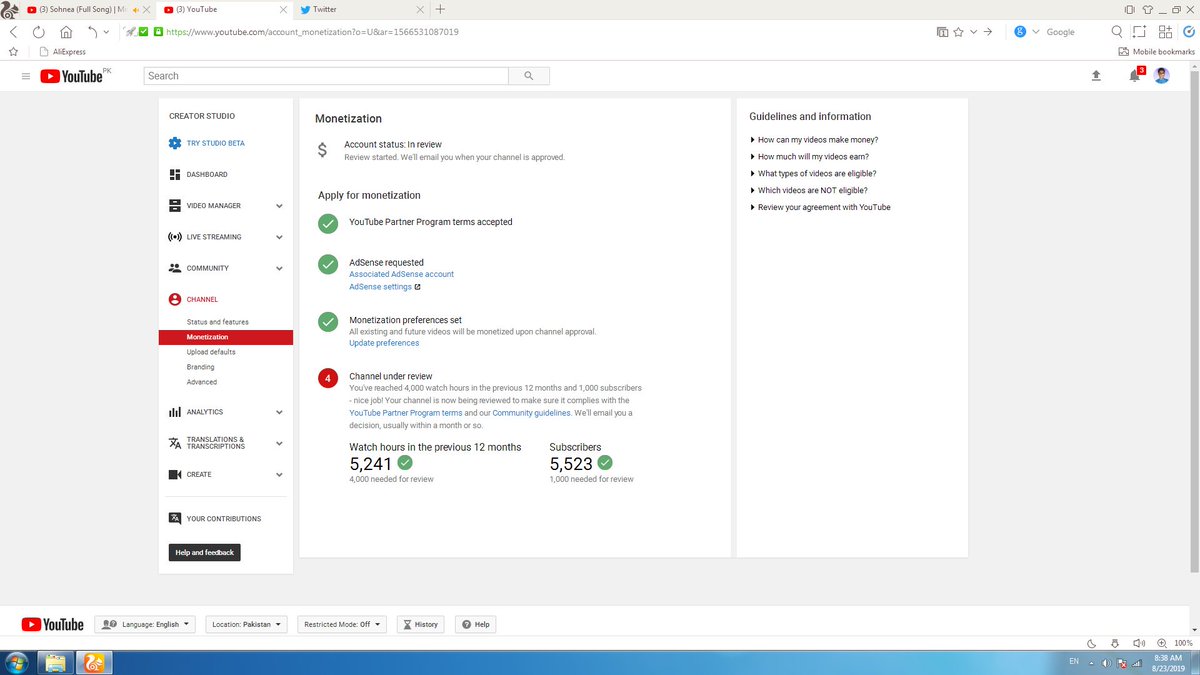Expand Translations & Transcriptions chevron
Viewport: 1200px width, 675px height.
click(x=279, y=443)
